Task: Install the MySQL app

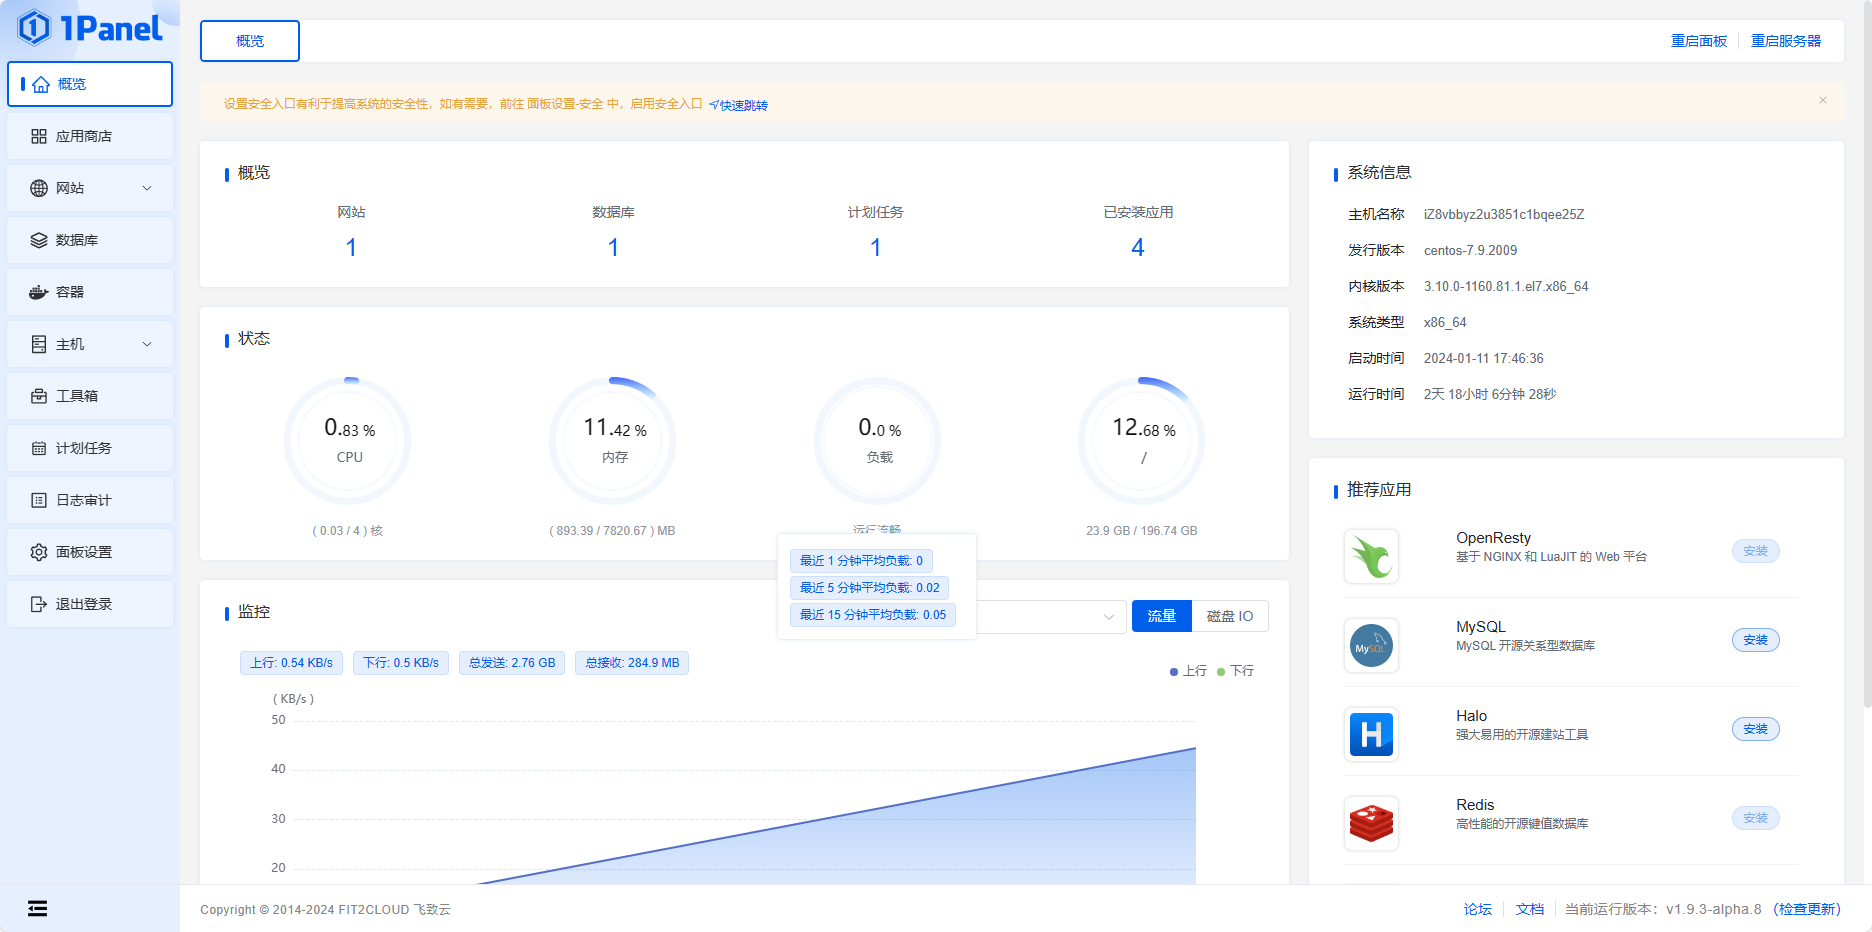Action: (1756, 640)
